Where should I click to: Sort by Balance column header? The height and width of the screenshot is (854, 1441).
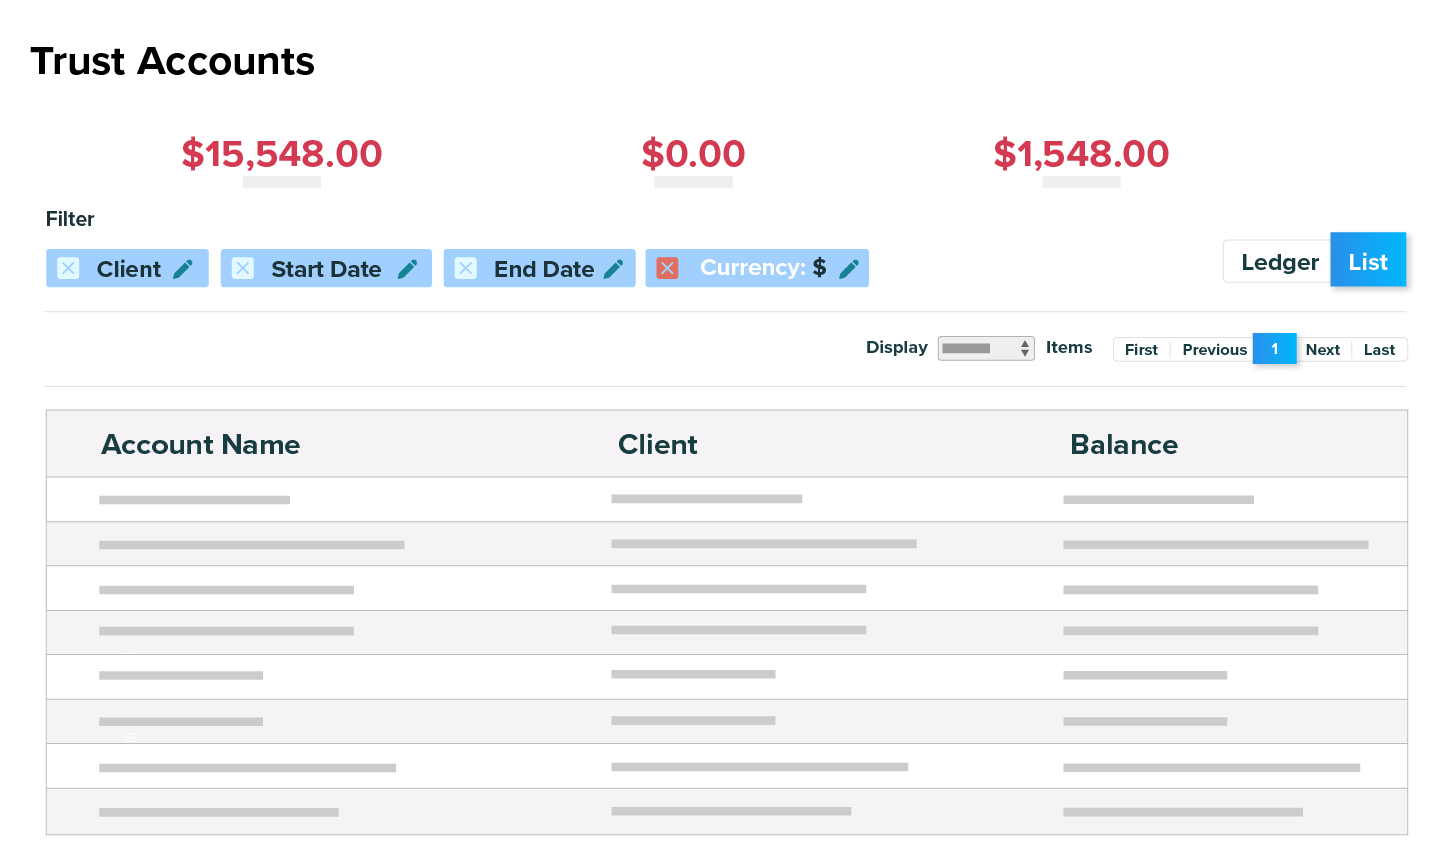[x=1124, y=444]
